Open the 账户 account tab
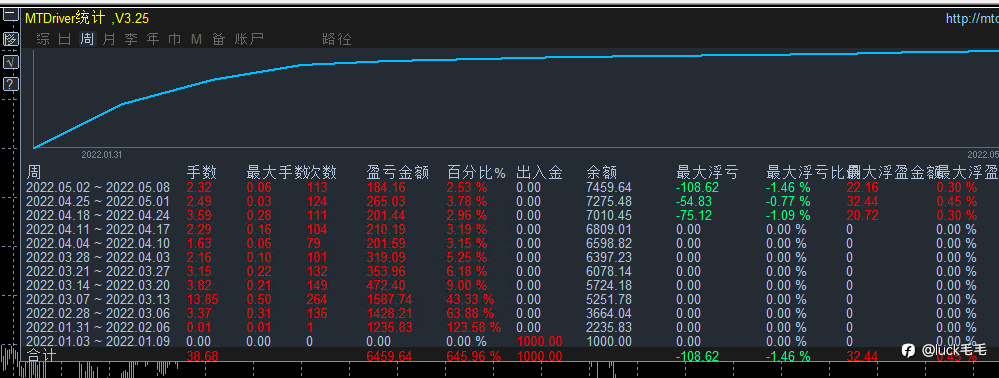This screenshot has width=999, height=378. click(249, 40)
